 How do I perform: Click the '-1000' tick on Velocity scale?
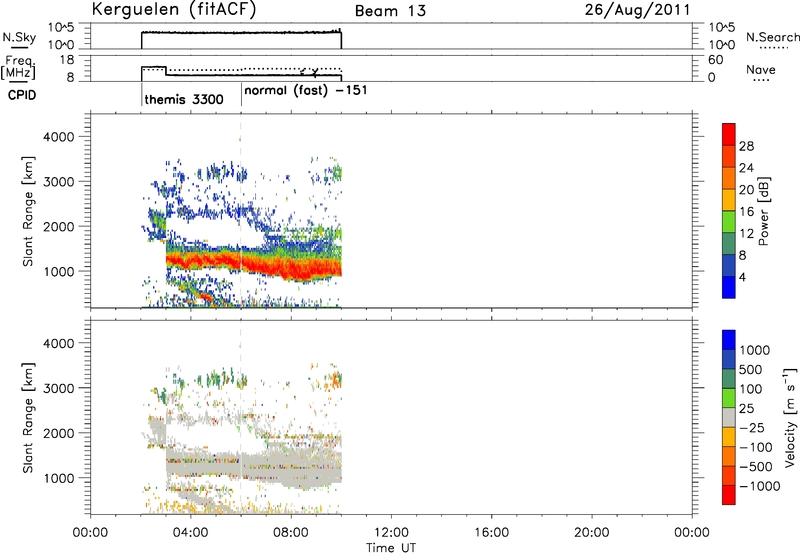[759, 486]
